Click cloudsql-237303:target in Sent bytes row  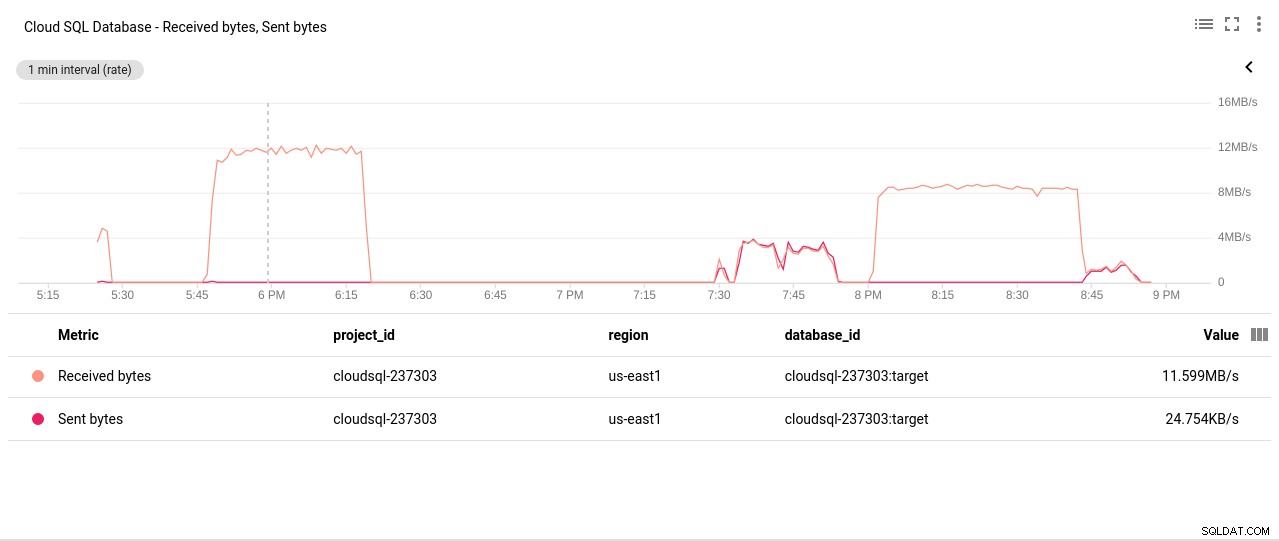pos(857,419)
